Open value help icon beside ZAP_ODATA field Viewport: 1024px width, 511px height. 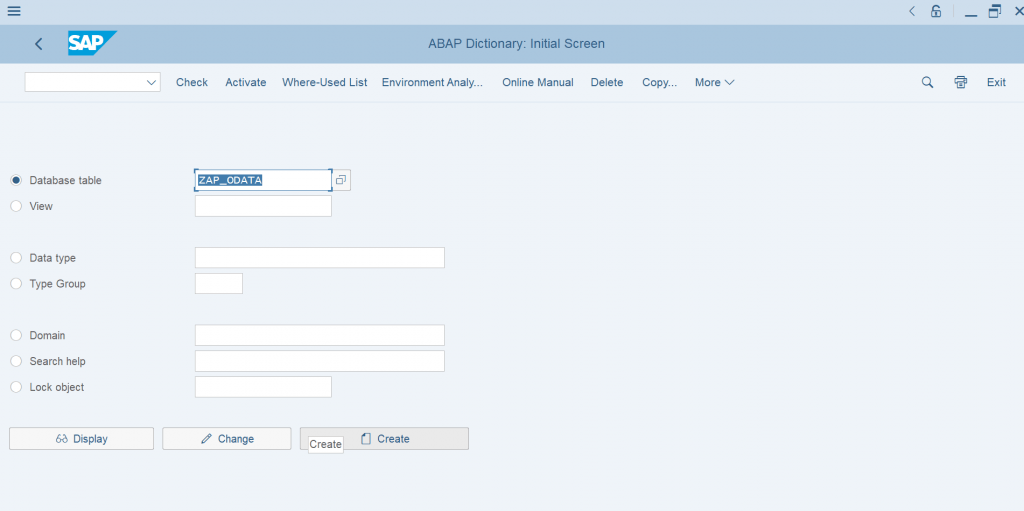[x=341, y=180]
